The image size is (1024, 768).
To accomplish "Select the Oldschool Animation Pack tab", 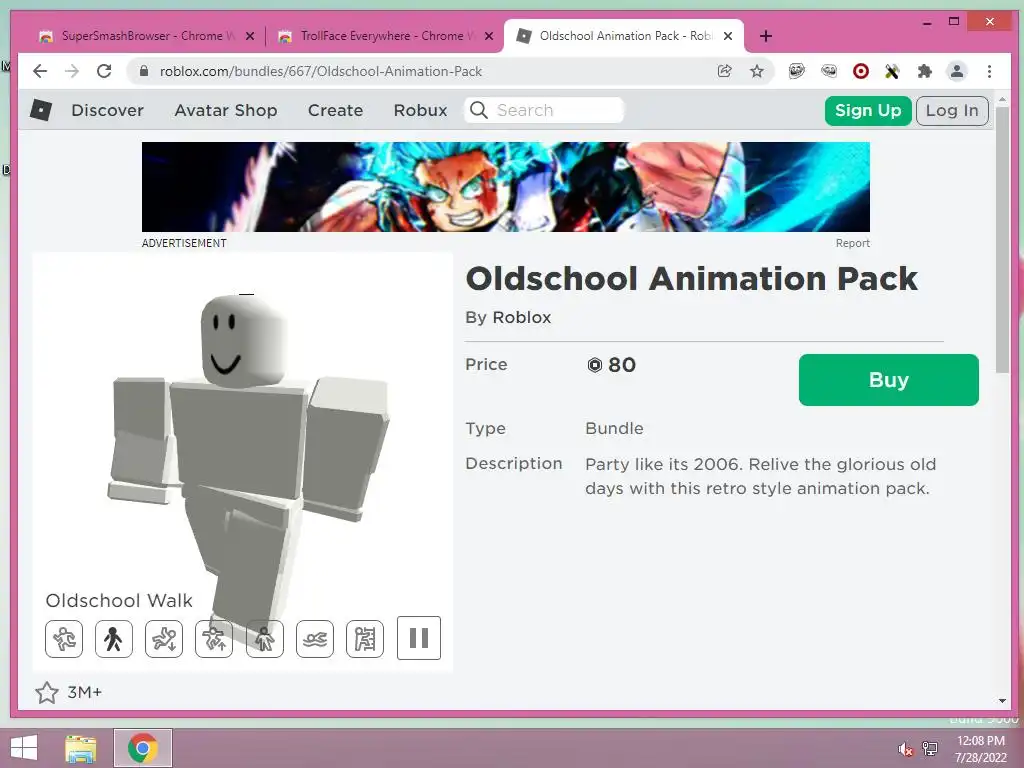I will pyautogui.click(x=624, y=36).
